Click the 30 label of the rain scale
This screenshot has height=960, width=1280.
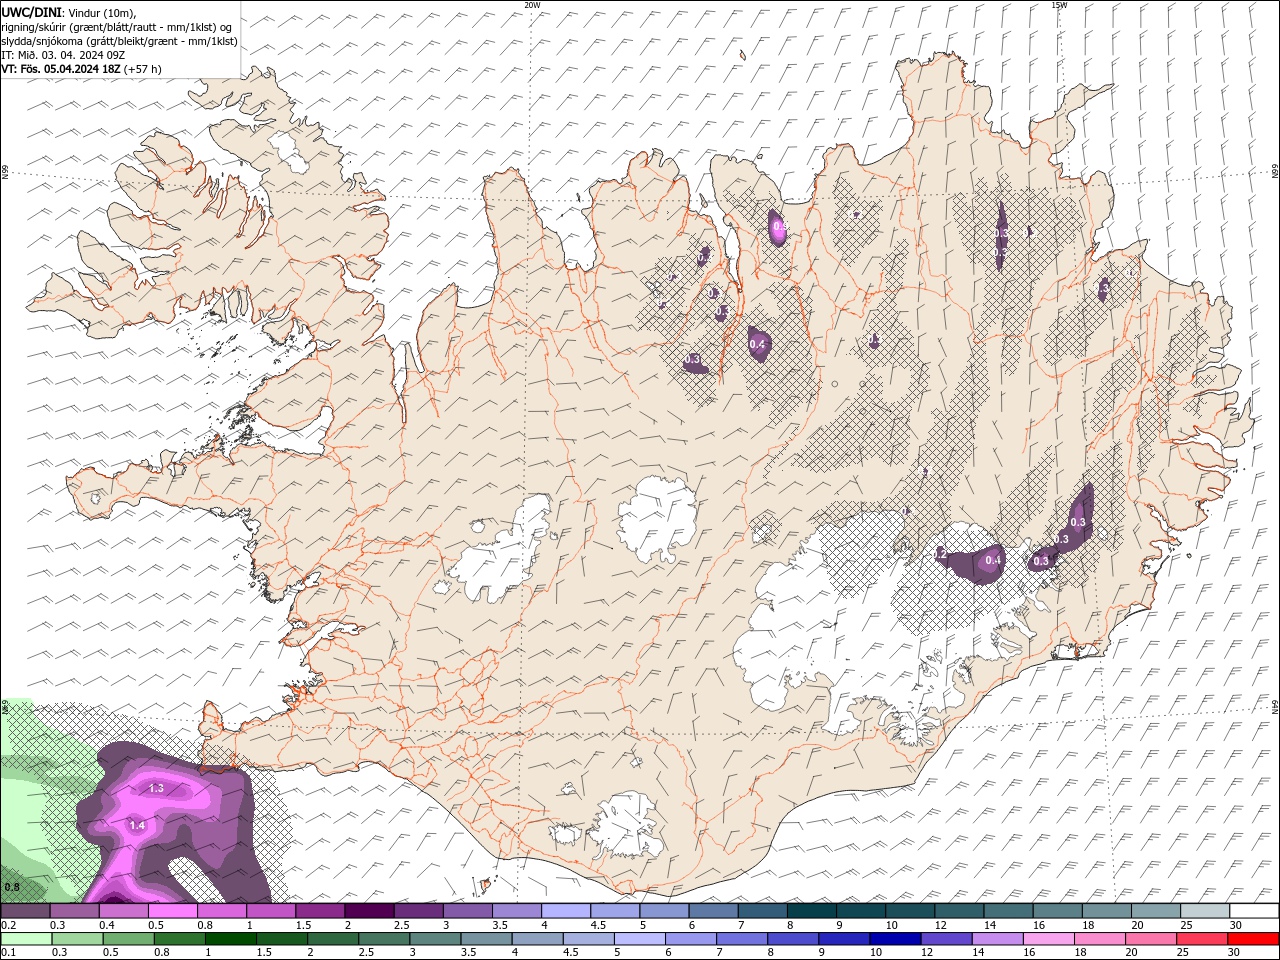pos(1233,952)
